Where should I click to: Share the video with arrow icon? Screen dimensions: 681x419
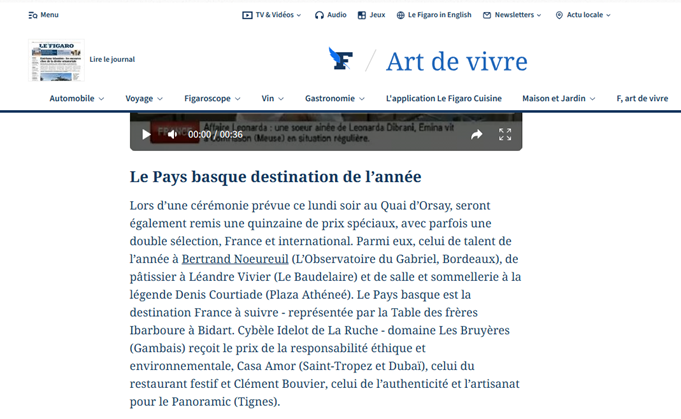click(x=477, y=134)
